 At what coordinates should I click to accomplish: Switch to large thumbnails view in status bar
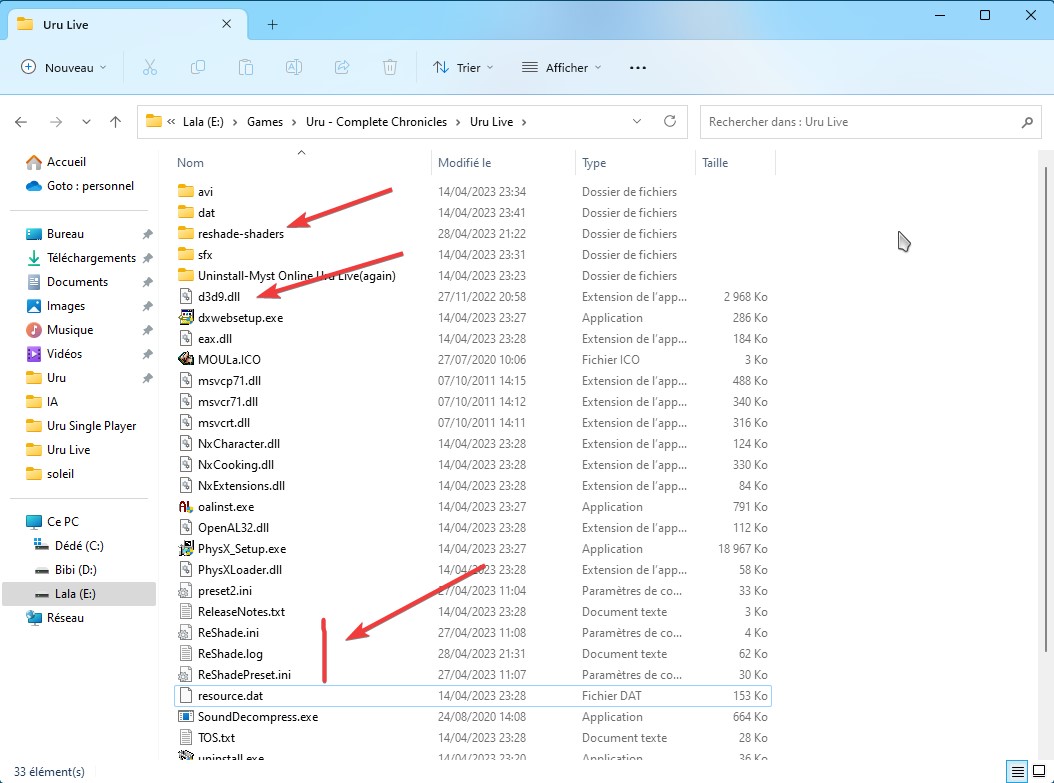pos(1038,771)
